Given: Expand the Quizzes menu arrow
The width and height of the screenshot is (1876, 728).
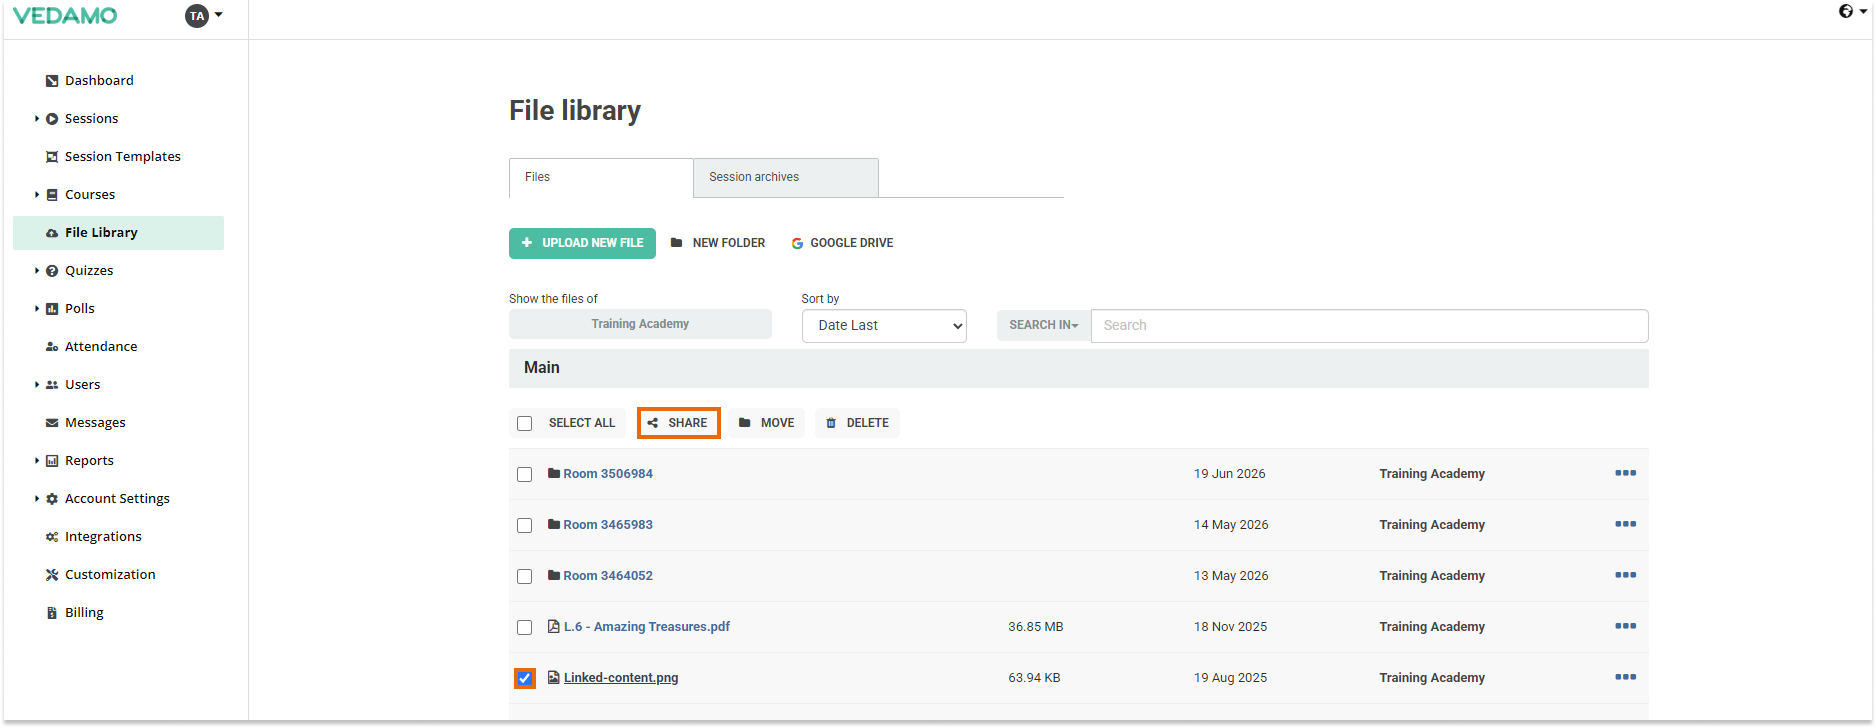Looking at the screenshot, I should (x=37, y=271).
